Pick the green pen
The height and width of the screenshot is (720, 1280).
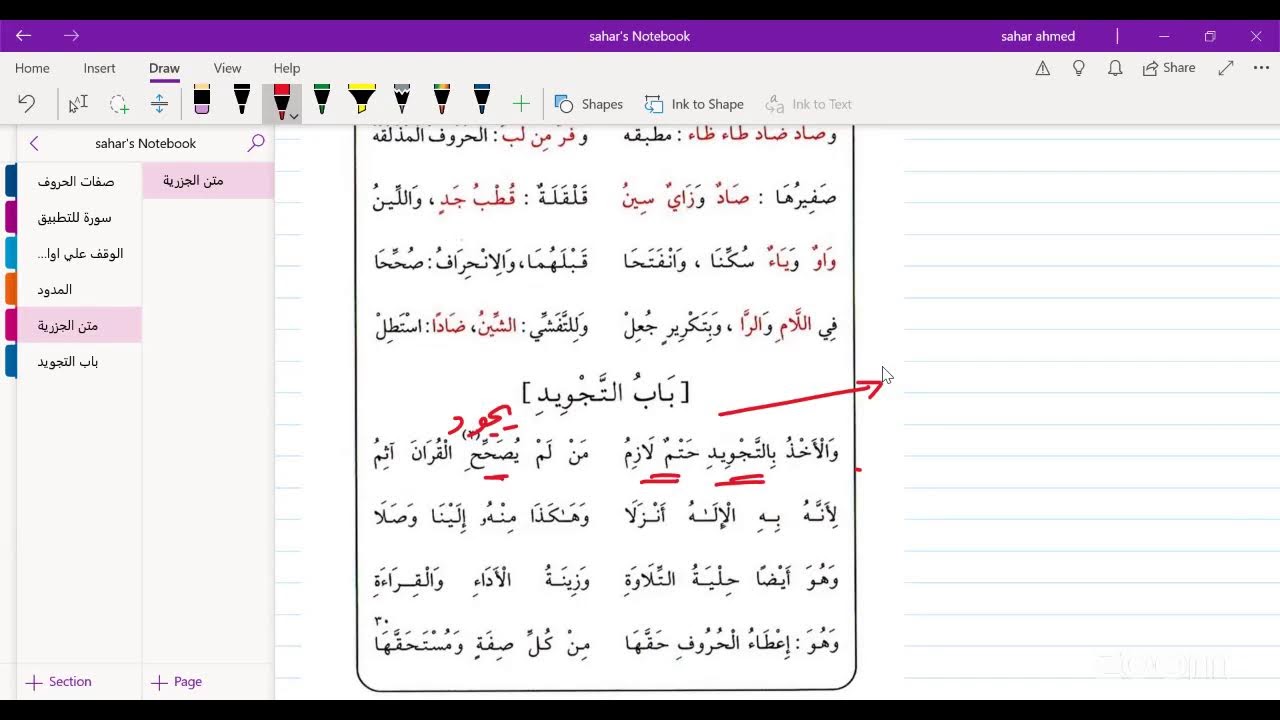point(322,100)
